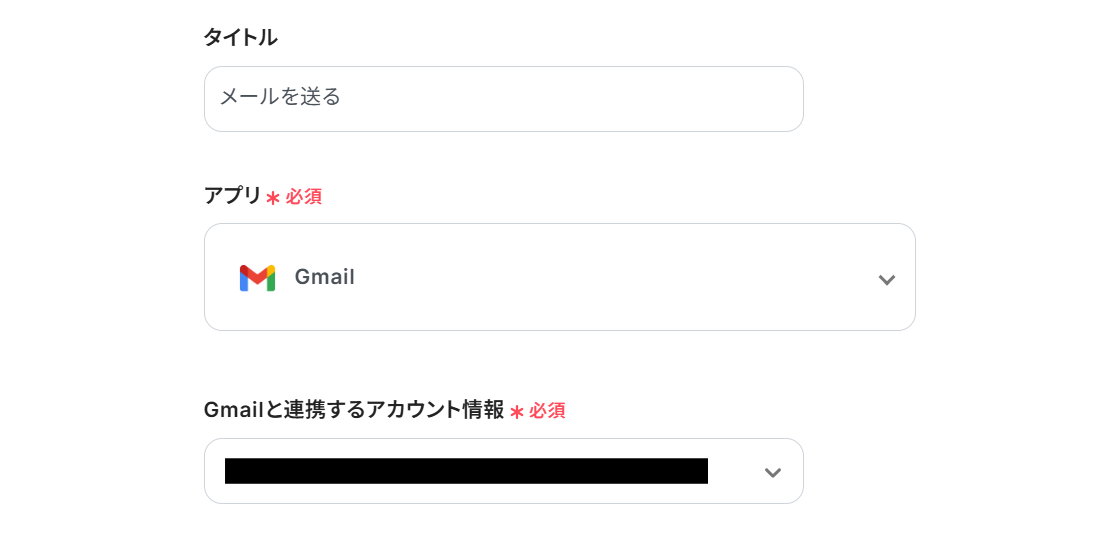Click the chevron in the アプリ dropdown
The image size is (1114, 550).
coord(886,279)
